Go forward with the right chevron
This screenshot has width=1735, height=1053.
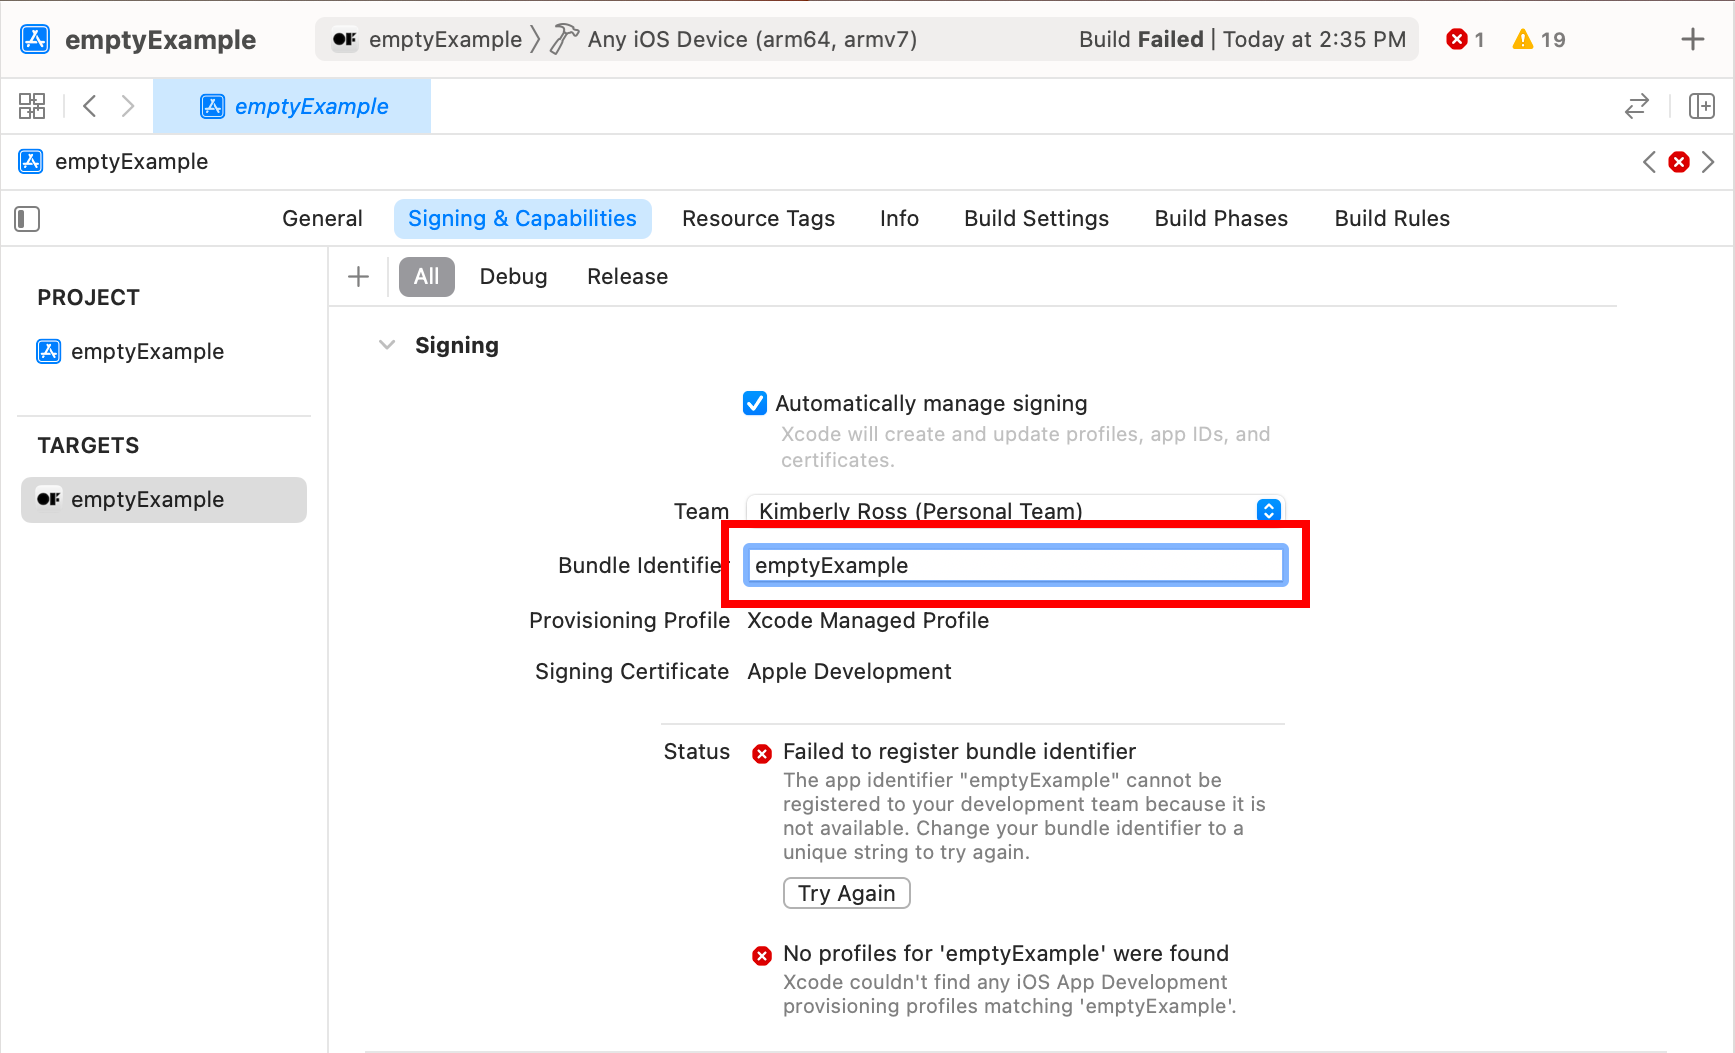click(x=127, y=106)
